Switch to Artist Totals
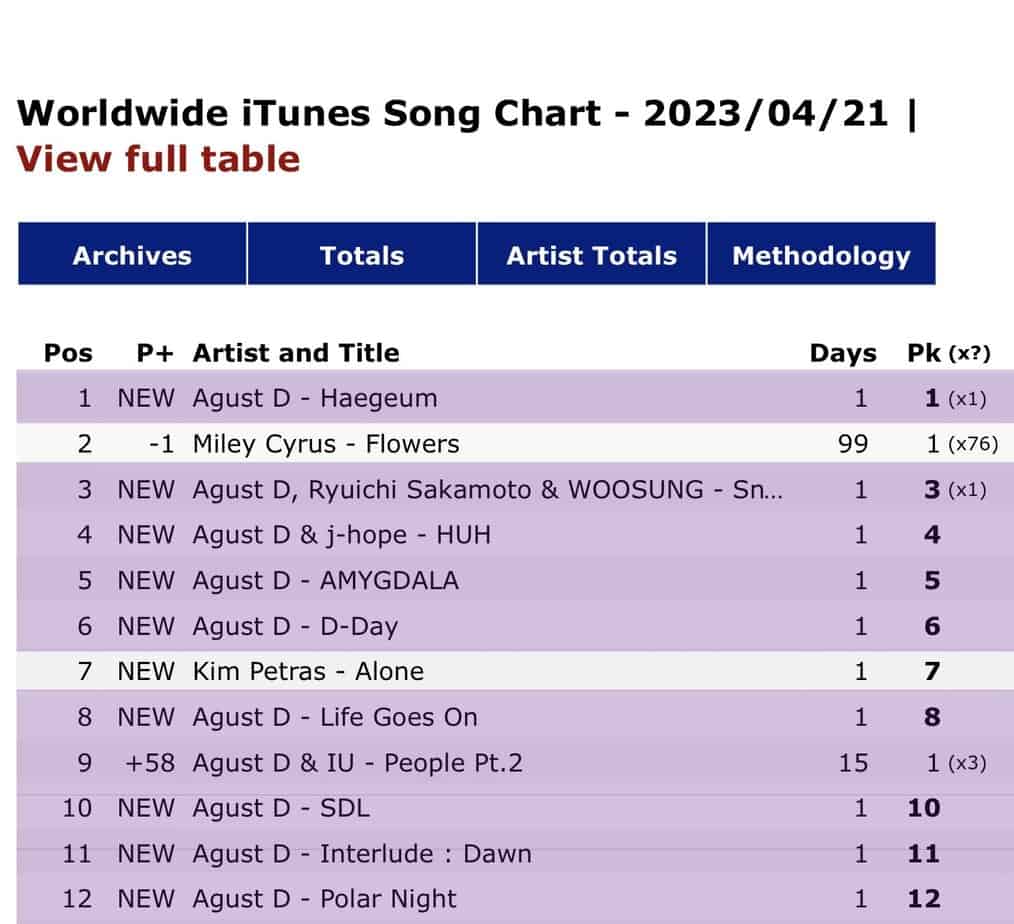The image size is (1014, 924). [x=591, y=255]
